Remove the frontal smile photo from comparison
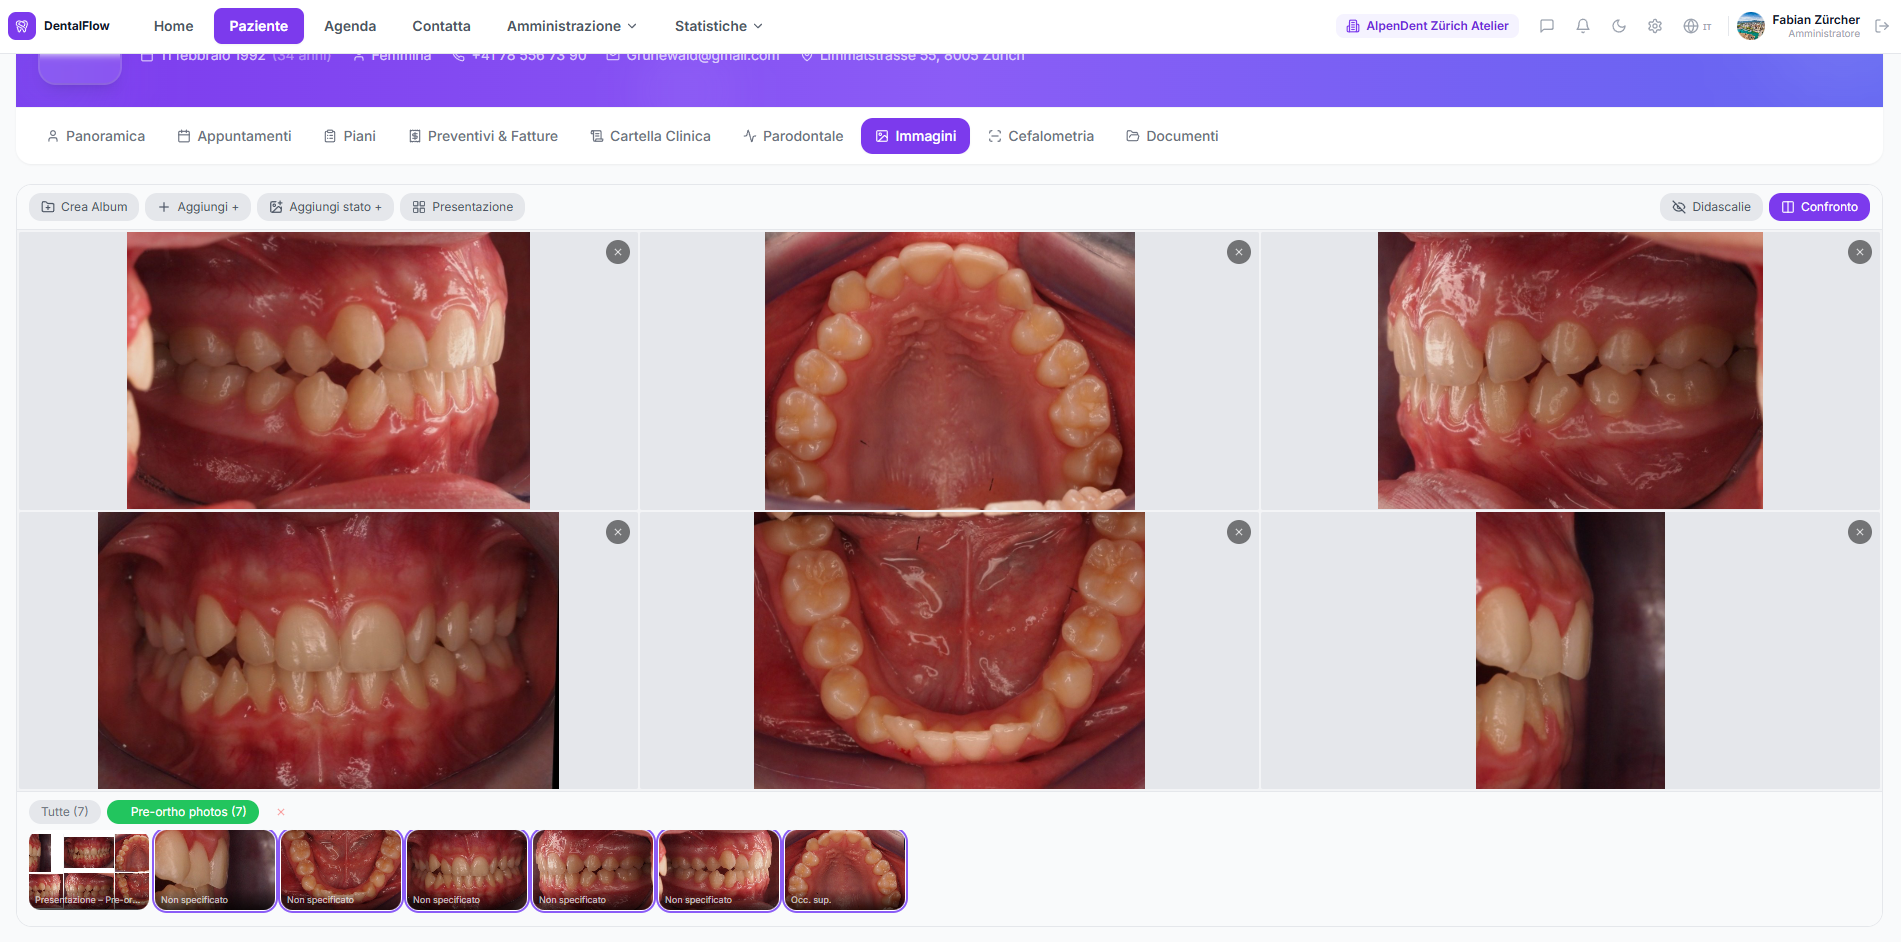The width and height of the screenshot is (1901, 942). 617,532
